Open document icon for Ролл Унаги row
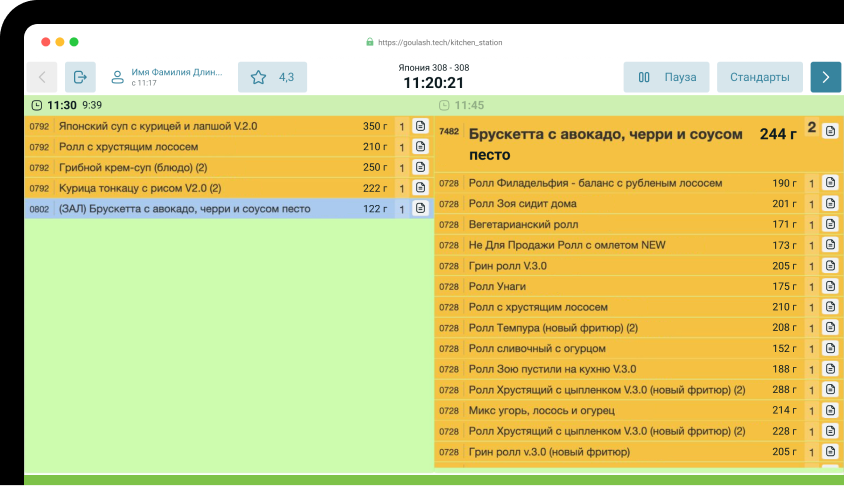 click(x=829, y=286)
